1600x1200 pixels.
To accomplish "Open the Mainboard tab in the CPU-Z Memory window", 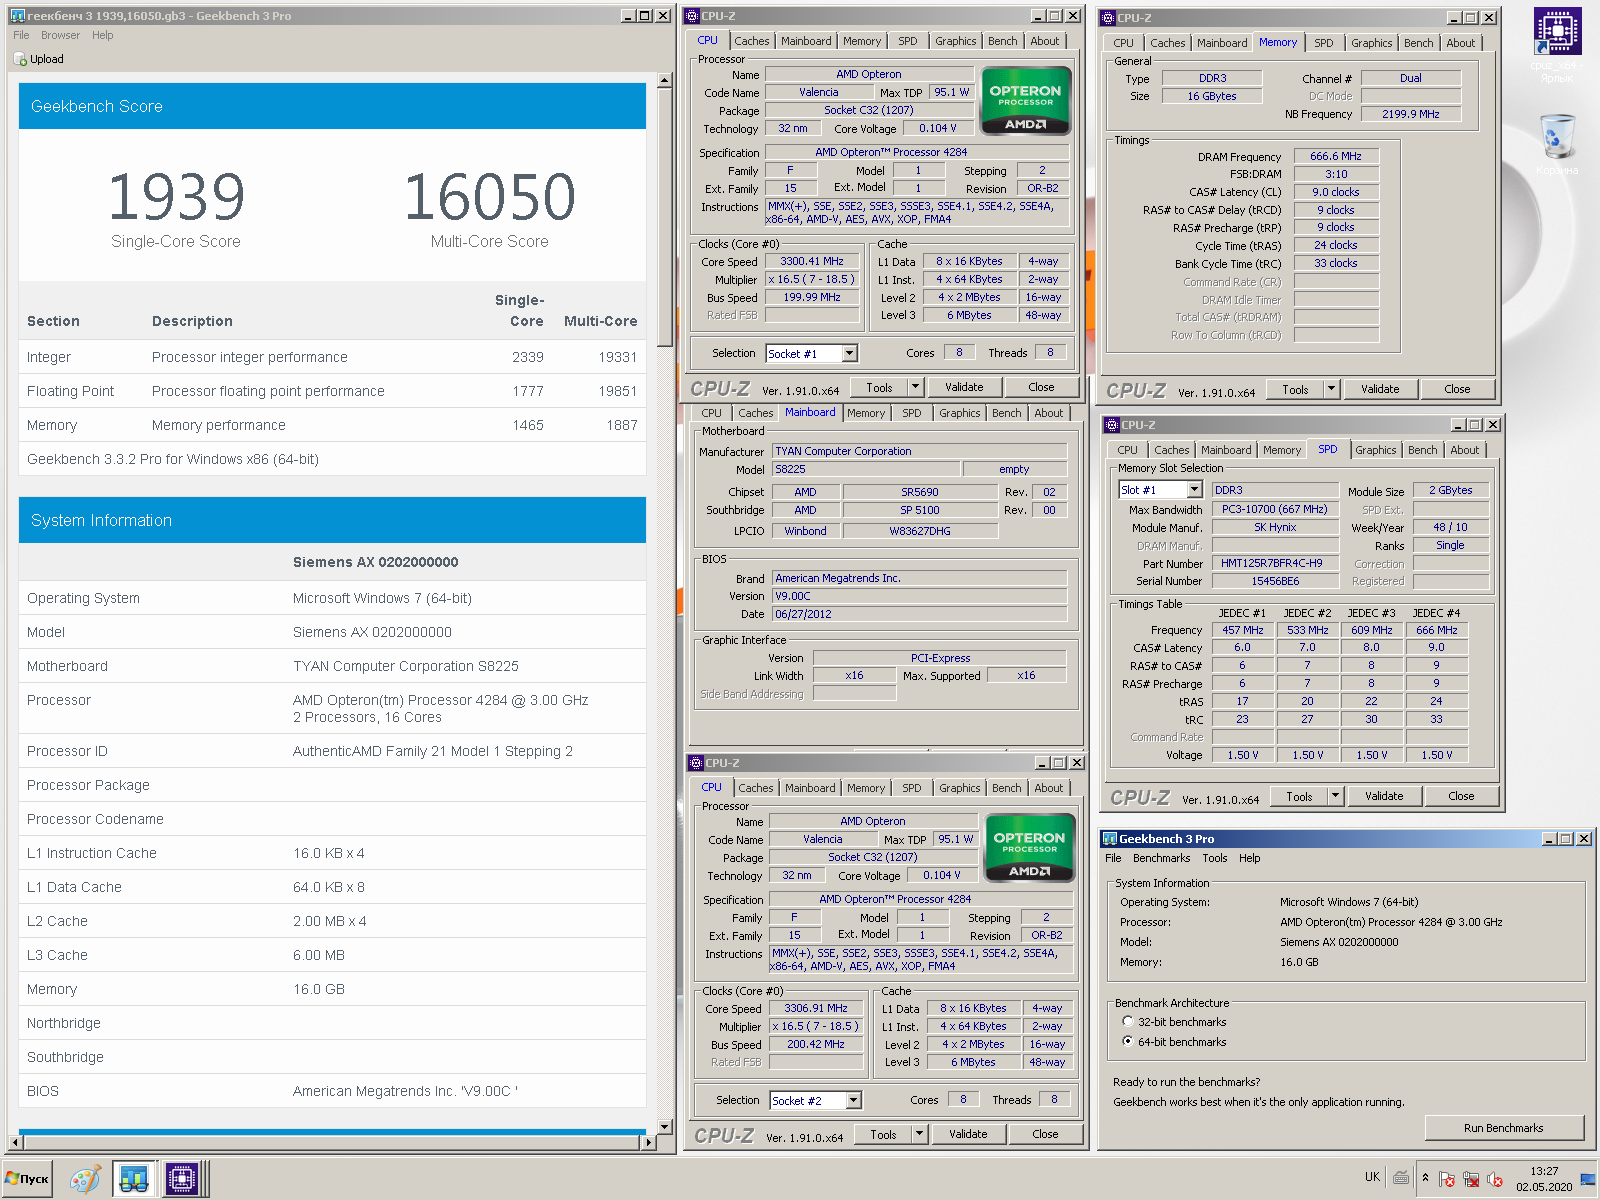I will (1222, 43).
